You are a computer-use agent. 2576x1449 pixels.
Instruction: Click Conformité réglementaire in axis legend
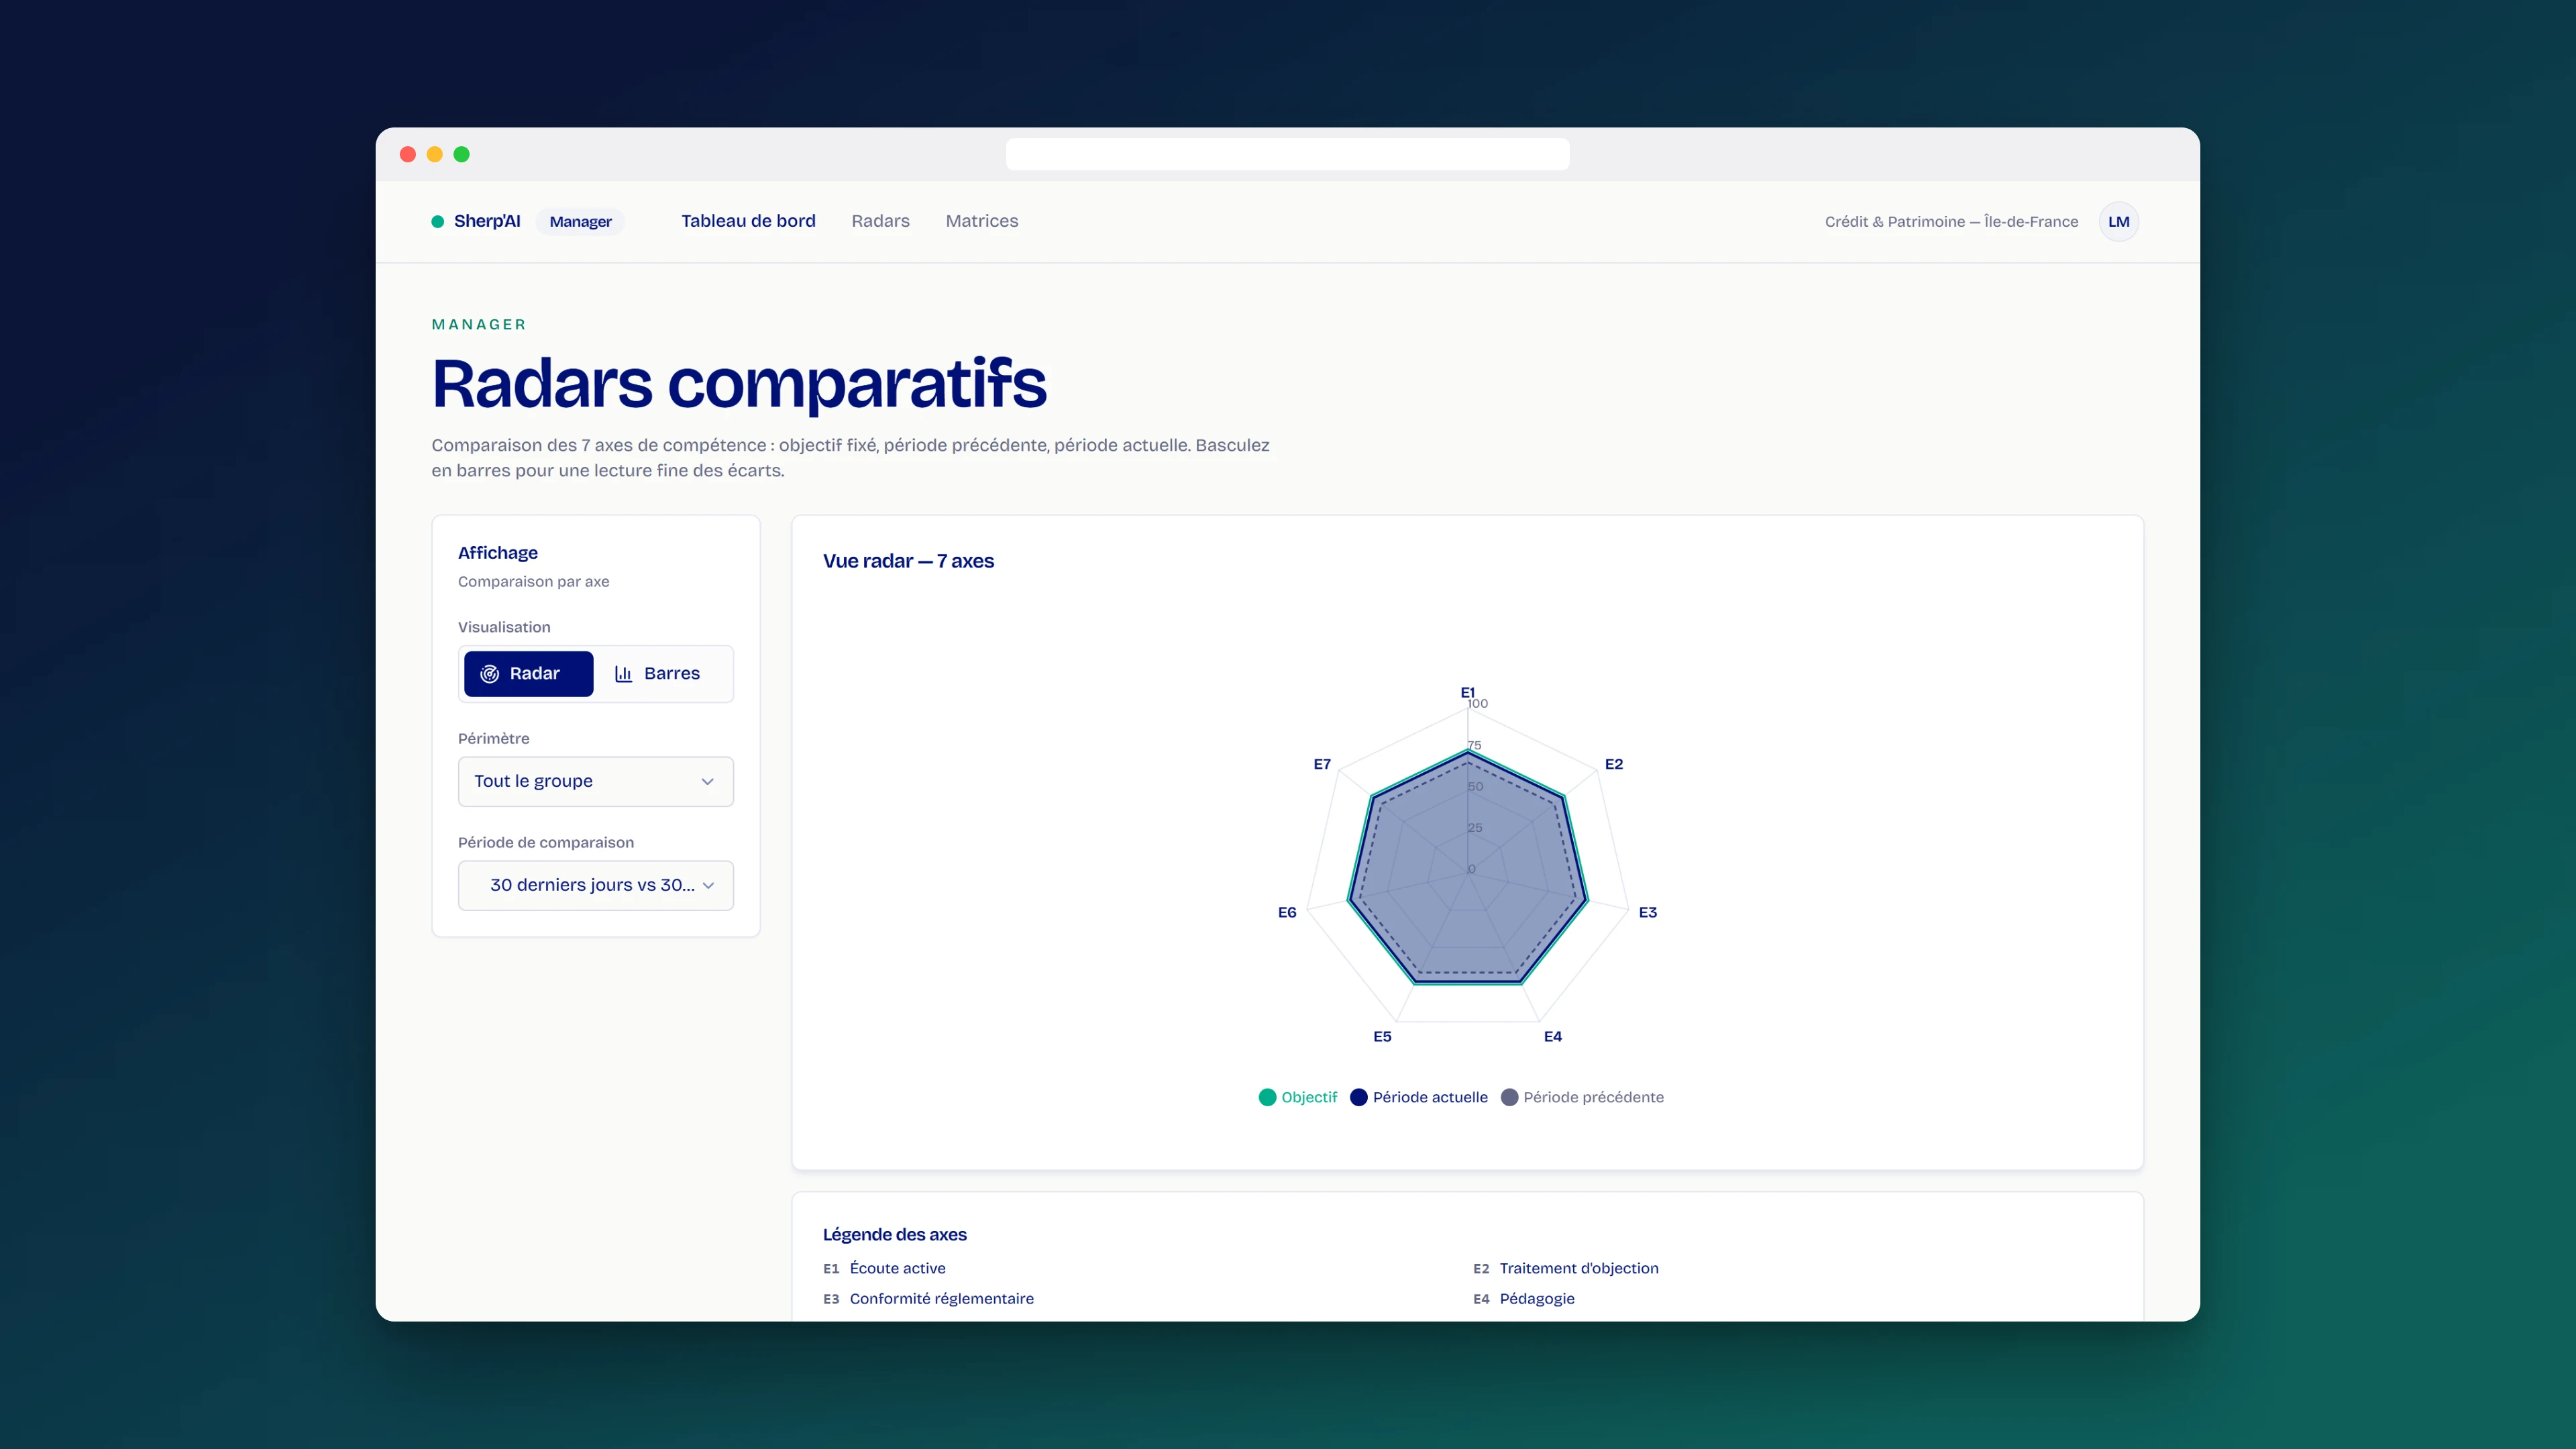pos(941,1298)
